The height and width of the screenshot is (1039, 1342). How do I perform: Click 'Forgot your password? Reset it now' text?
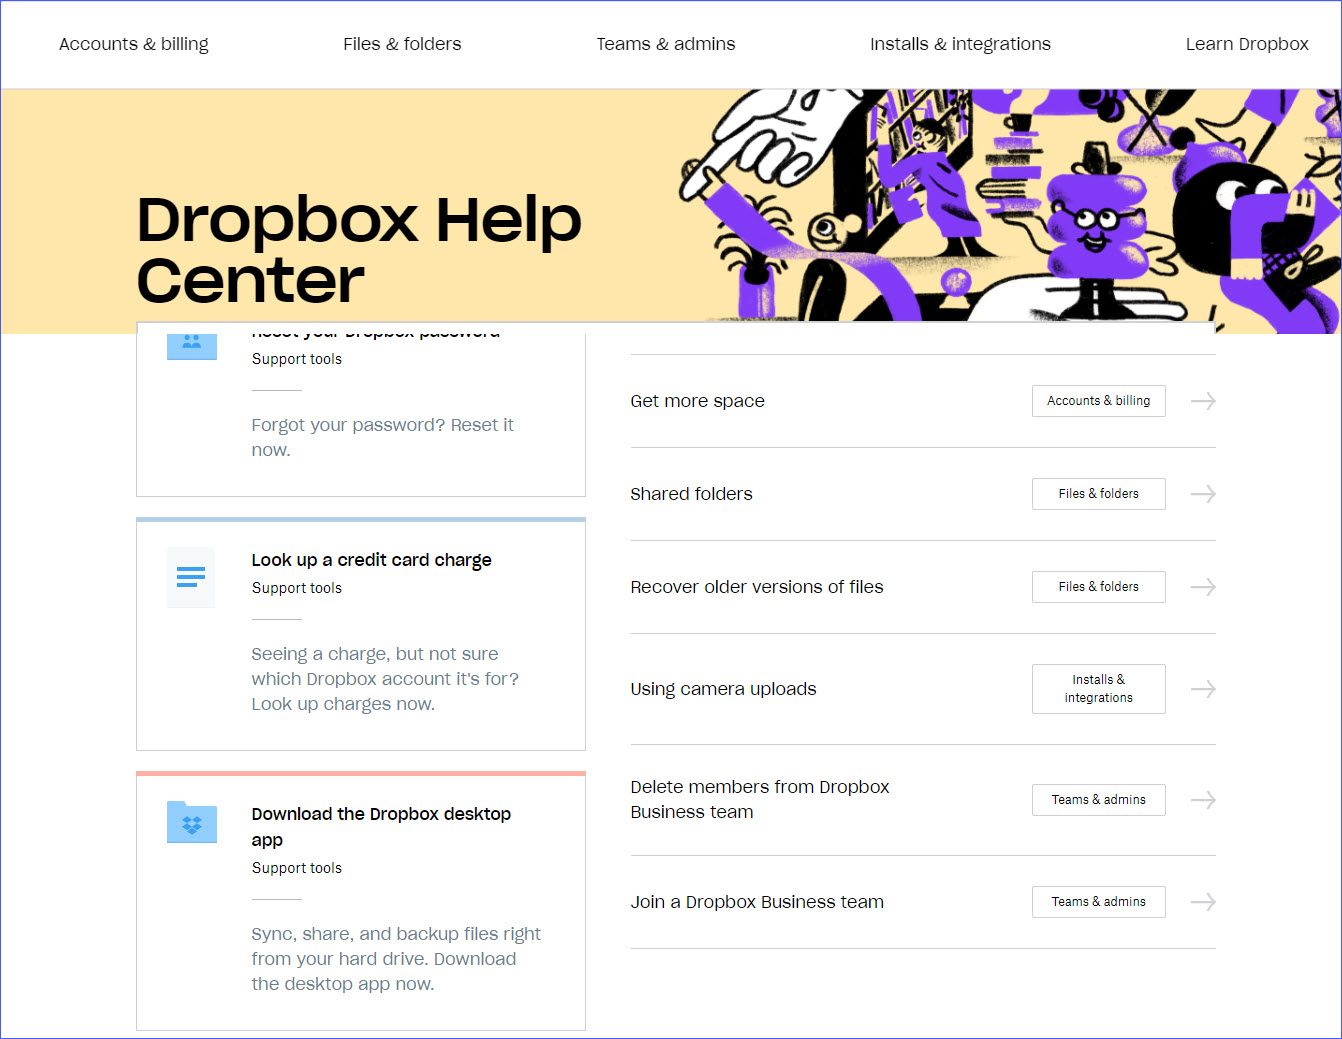pyautogui.click(x=382, y=437)
